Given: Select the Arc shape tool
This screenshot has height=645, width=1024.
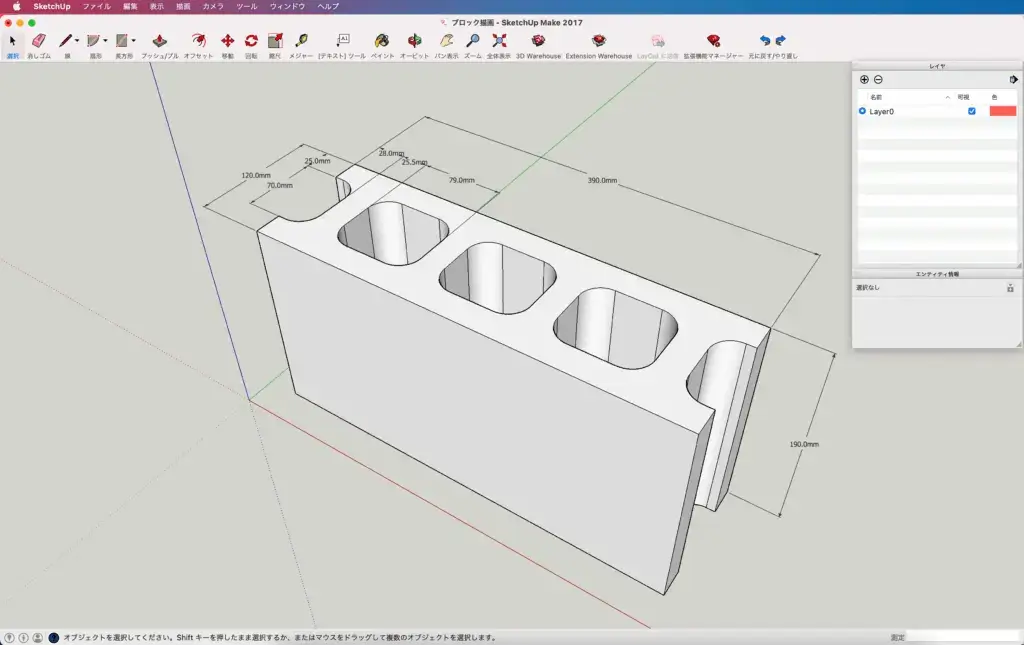Looking at the screenshot, I should (x=93, y=40).
